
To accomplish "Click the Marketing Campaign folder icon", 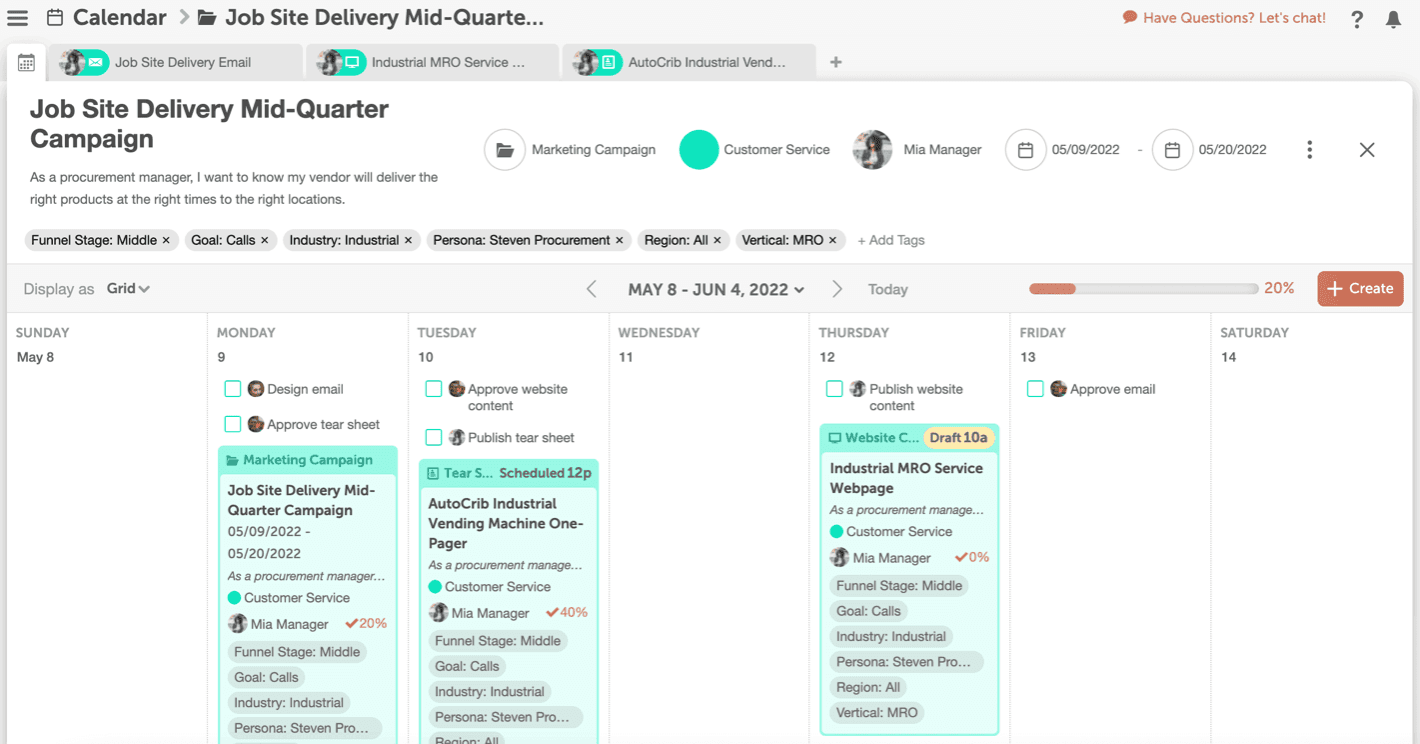I will [x=505, y=150].
